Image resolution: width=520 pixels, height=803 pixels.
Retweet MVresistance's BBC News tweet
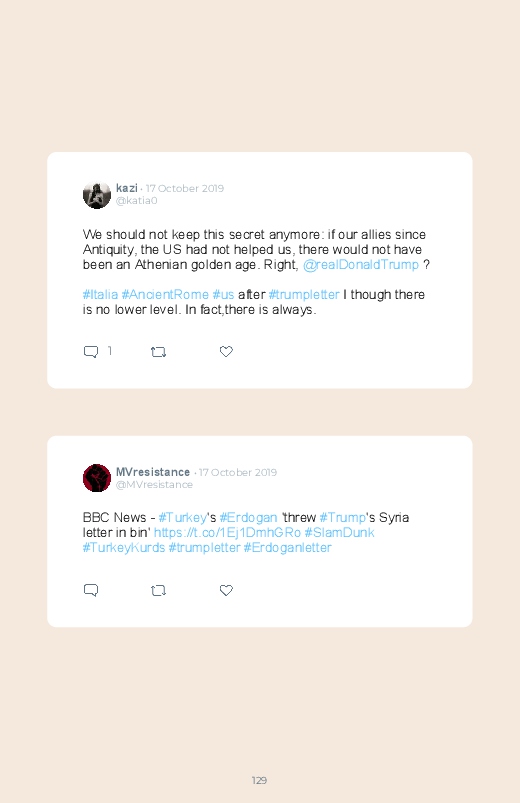click(x=158, y=590)
